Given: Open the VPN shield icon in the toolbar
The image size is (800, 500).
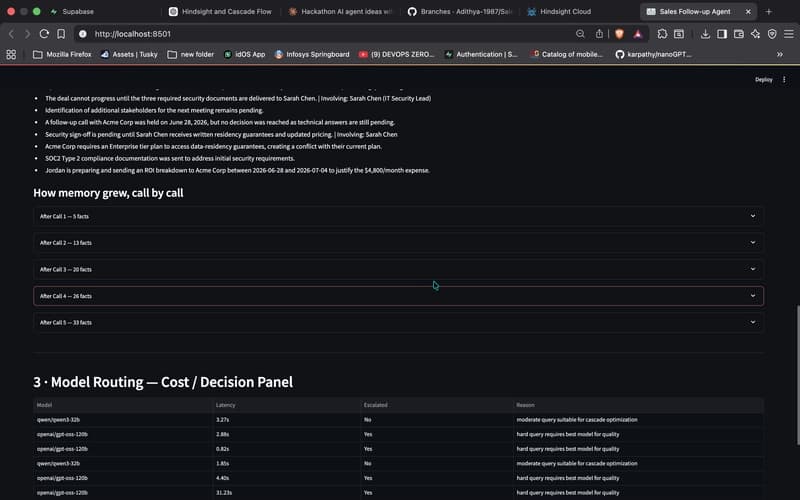Looking at the screenshot, I should coord(772,34).
